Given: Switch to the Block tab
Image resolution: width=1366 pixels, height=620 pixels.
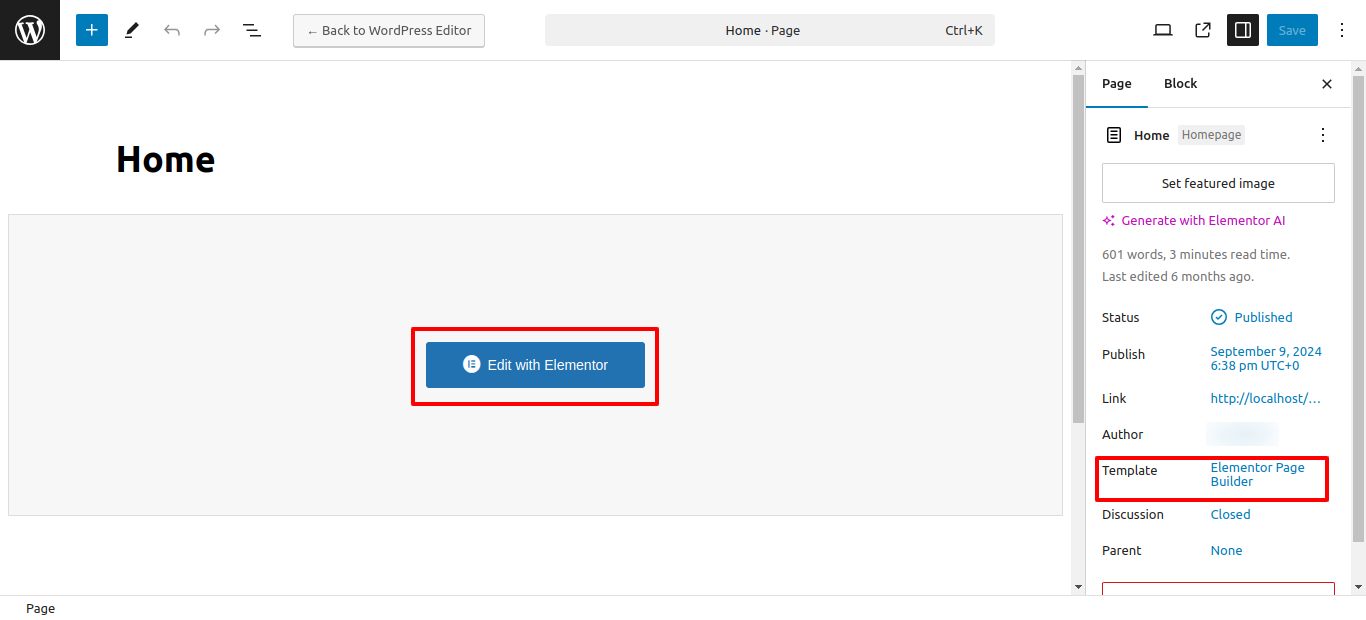Looking at the screenshot, I should click(x=1180, y=84).
